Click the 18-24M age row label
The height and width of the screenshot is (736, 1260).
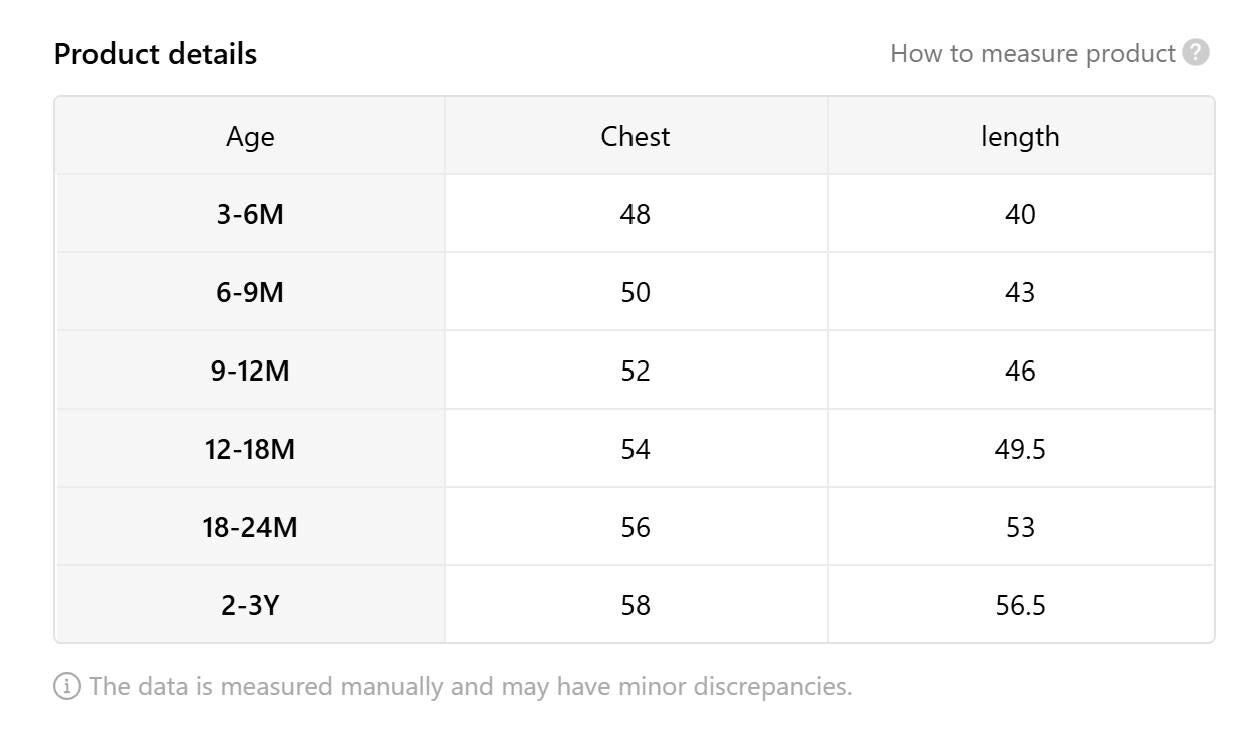click(250, 527)
